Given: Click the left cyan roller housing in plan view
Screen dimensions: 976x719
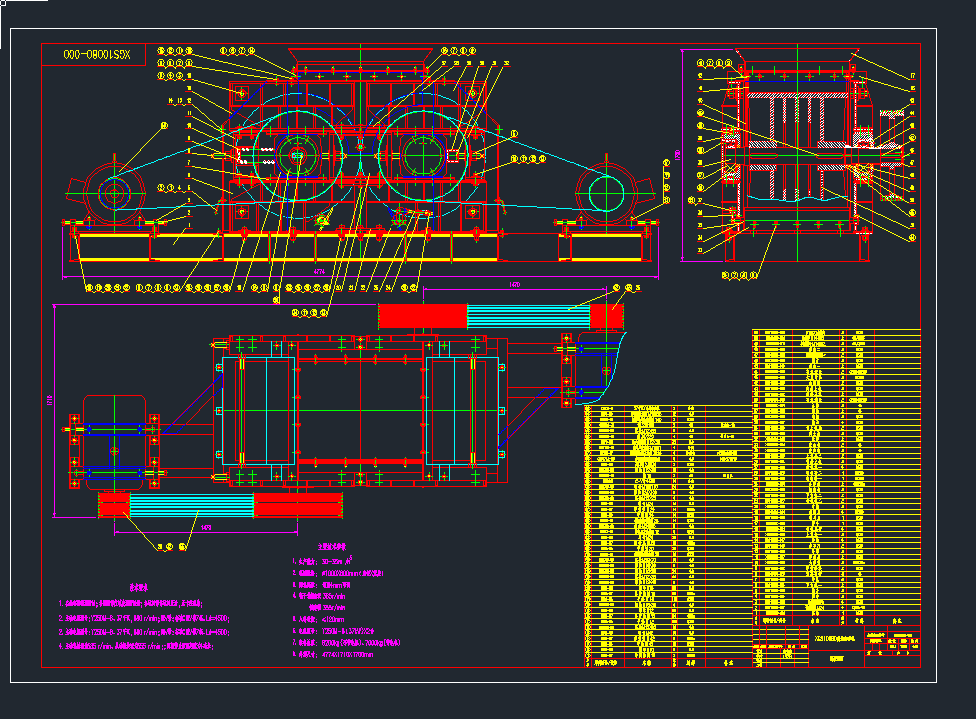Looking at the screenshot, I should pos(256,410).
